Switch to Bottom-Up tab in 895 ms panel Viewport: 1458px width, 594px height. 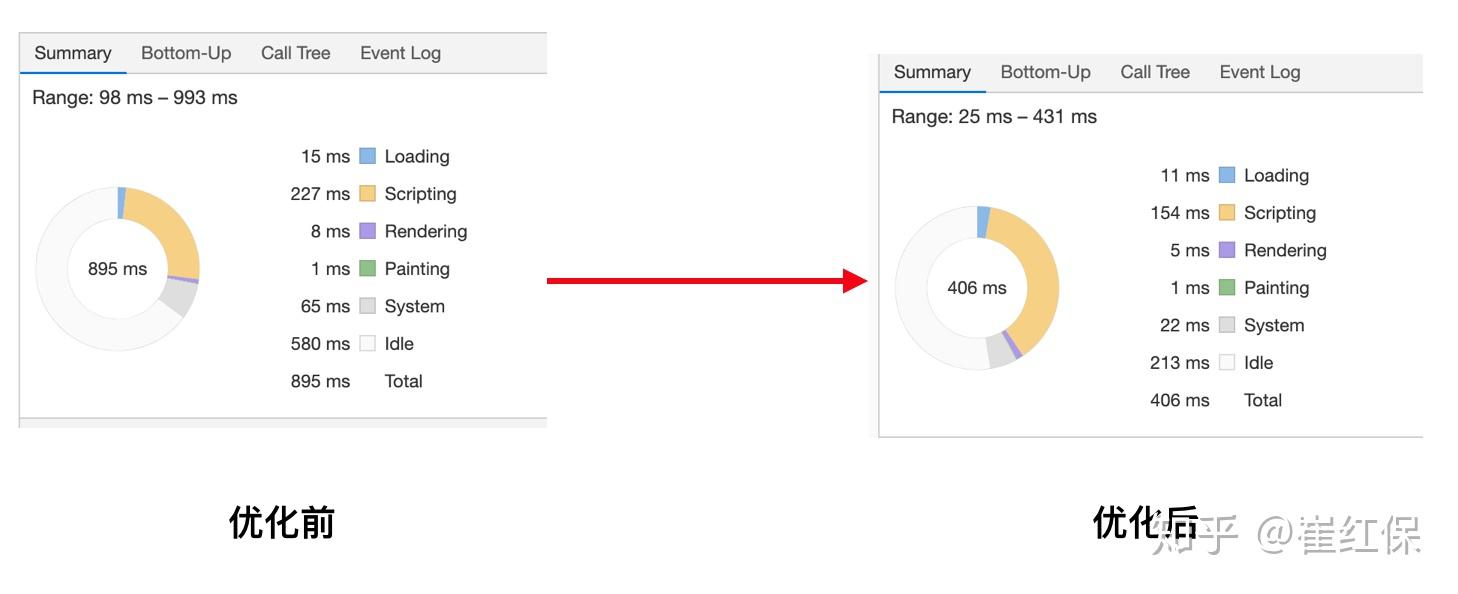186,53
